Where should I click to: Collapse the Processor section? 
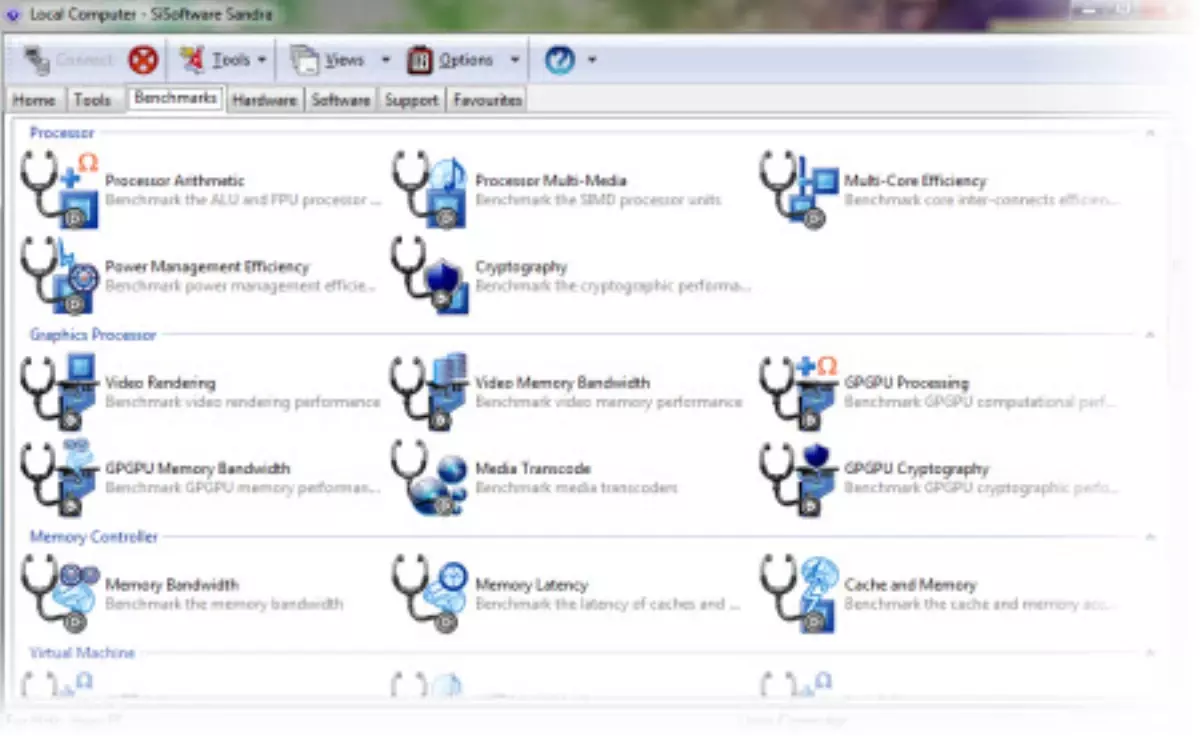click(x=1150, y=133)
